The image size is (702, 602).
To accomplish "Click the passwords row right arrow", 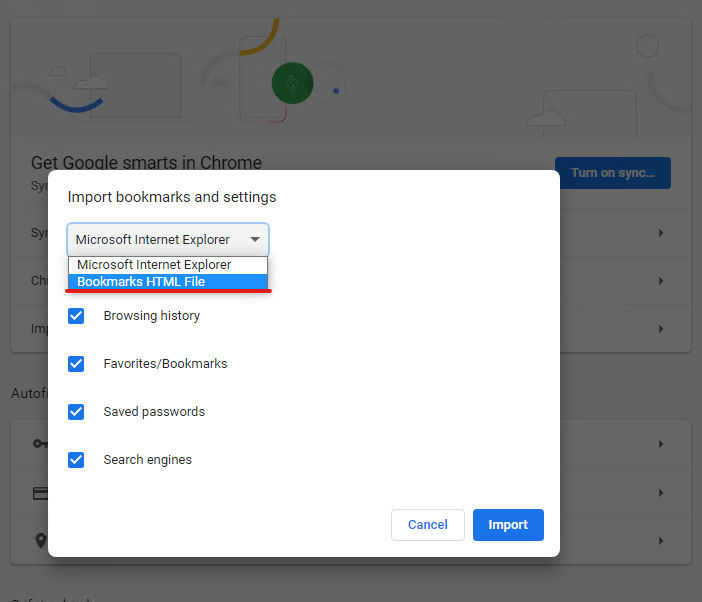I will point(661,444).
